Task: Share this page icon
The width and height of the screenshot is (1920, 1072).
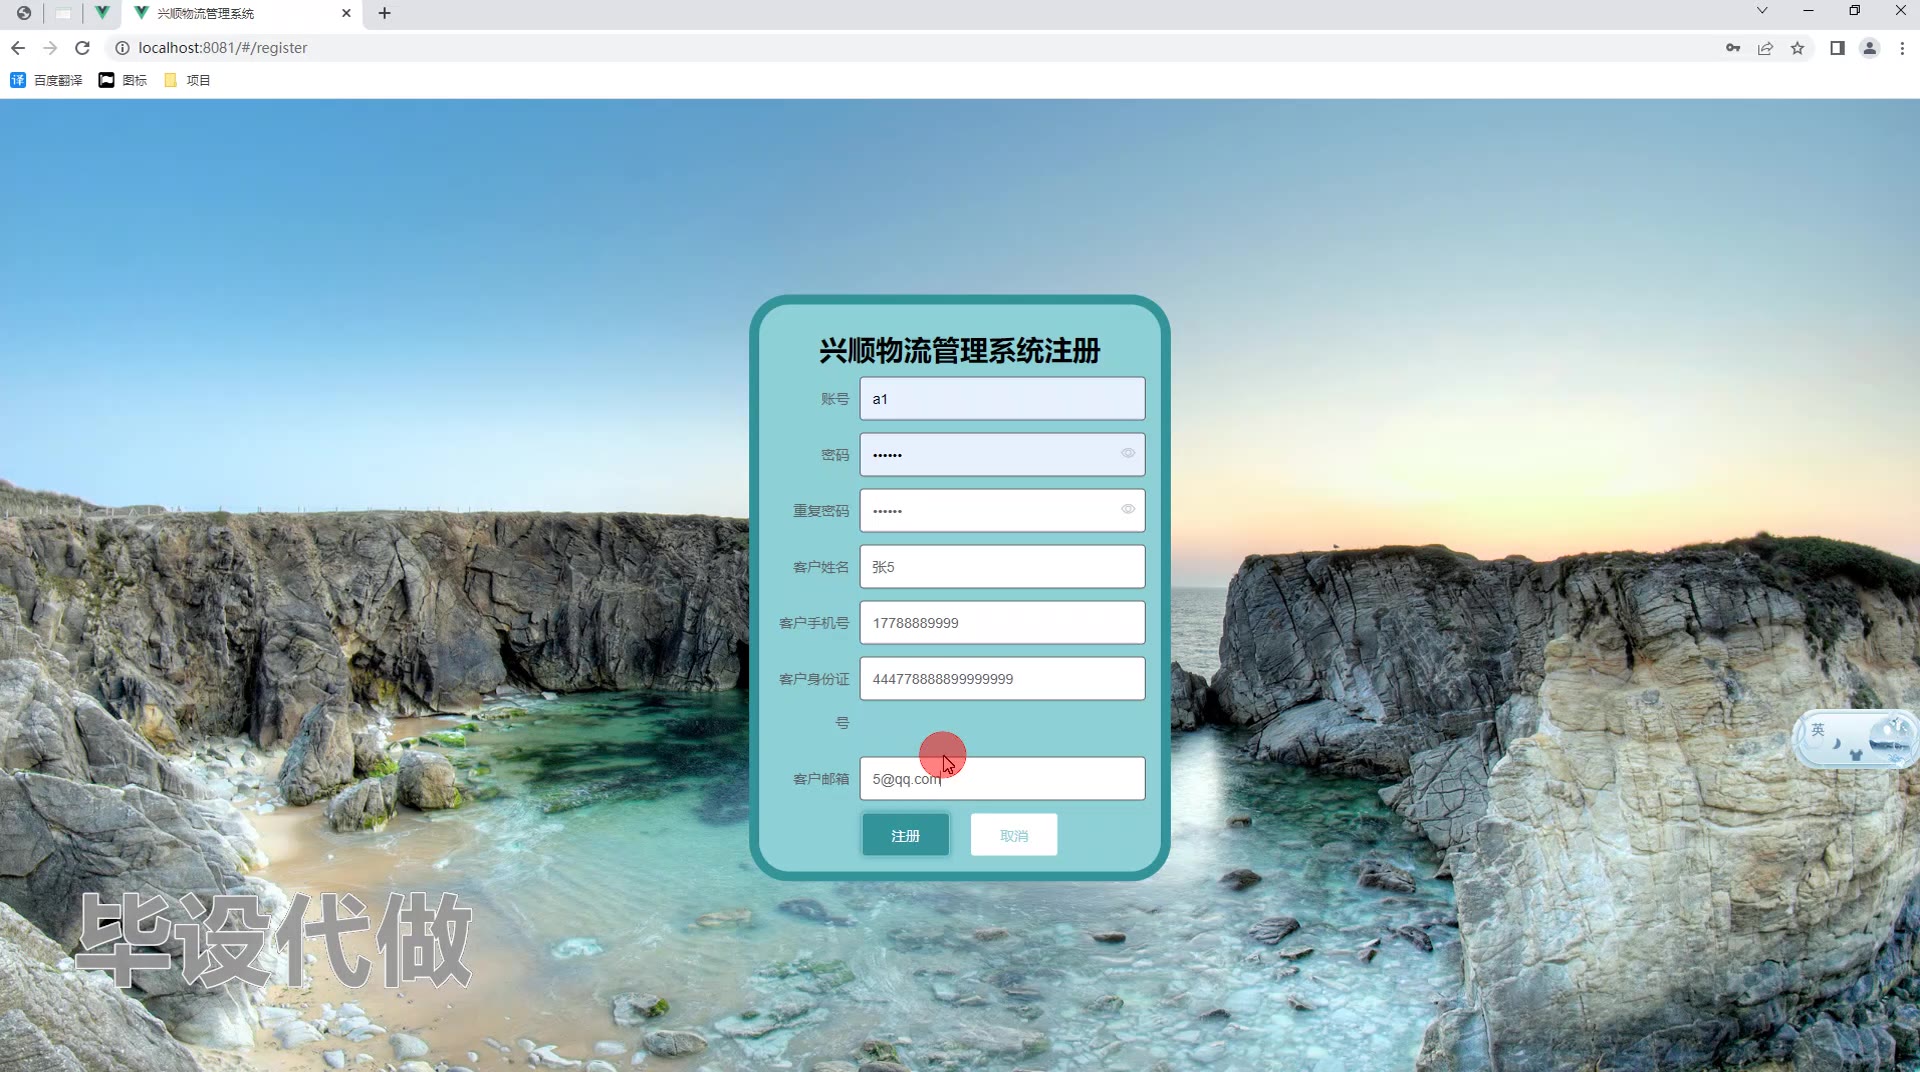Action: click(x=1765, y=48)
